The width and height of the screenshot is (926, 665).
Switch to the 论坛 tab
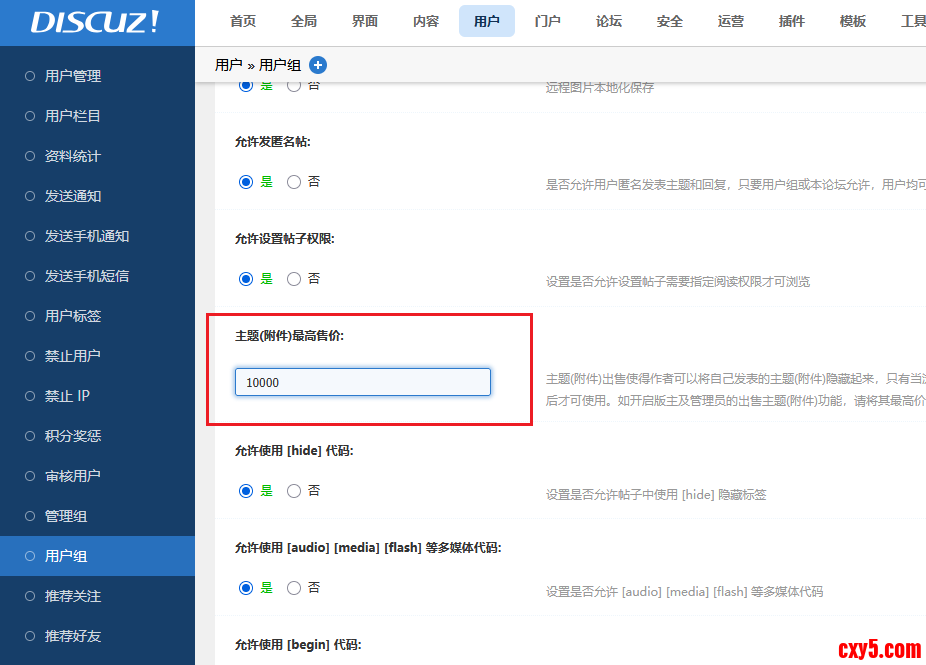click(x=608, y=21)
